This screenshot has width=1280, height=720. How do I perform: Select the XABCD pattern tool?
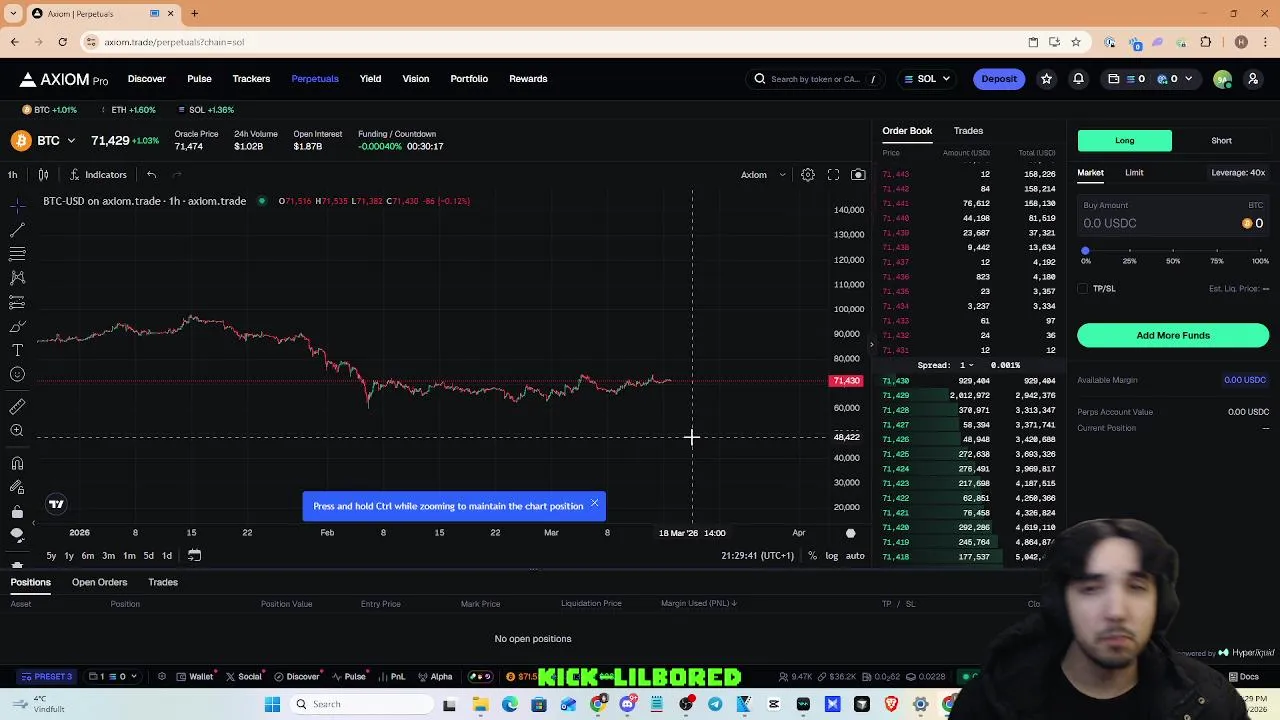coord(17,277)
